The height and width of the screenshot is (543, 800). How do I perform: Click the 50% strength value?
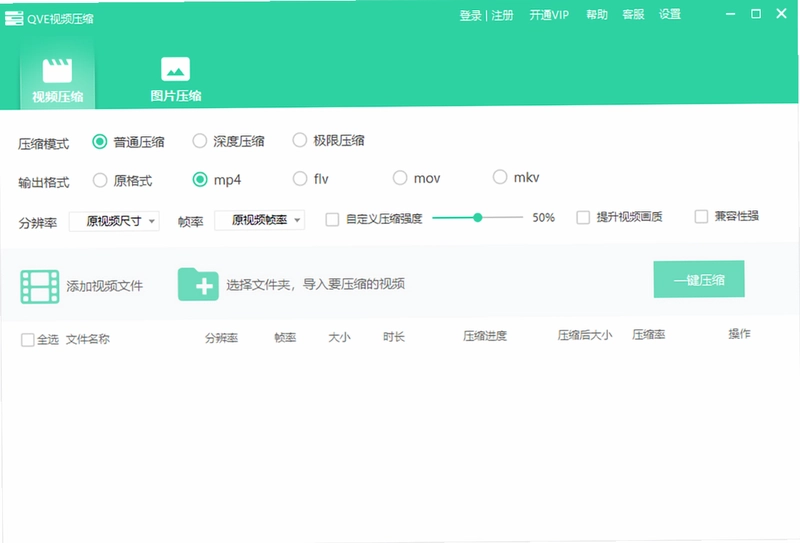pyautogui.click(x=543, y=217)
